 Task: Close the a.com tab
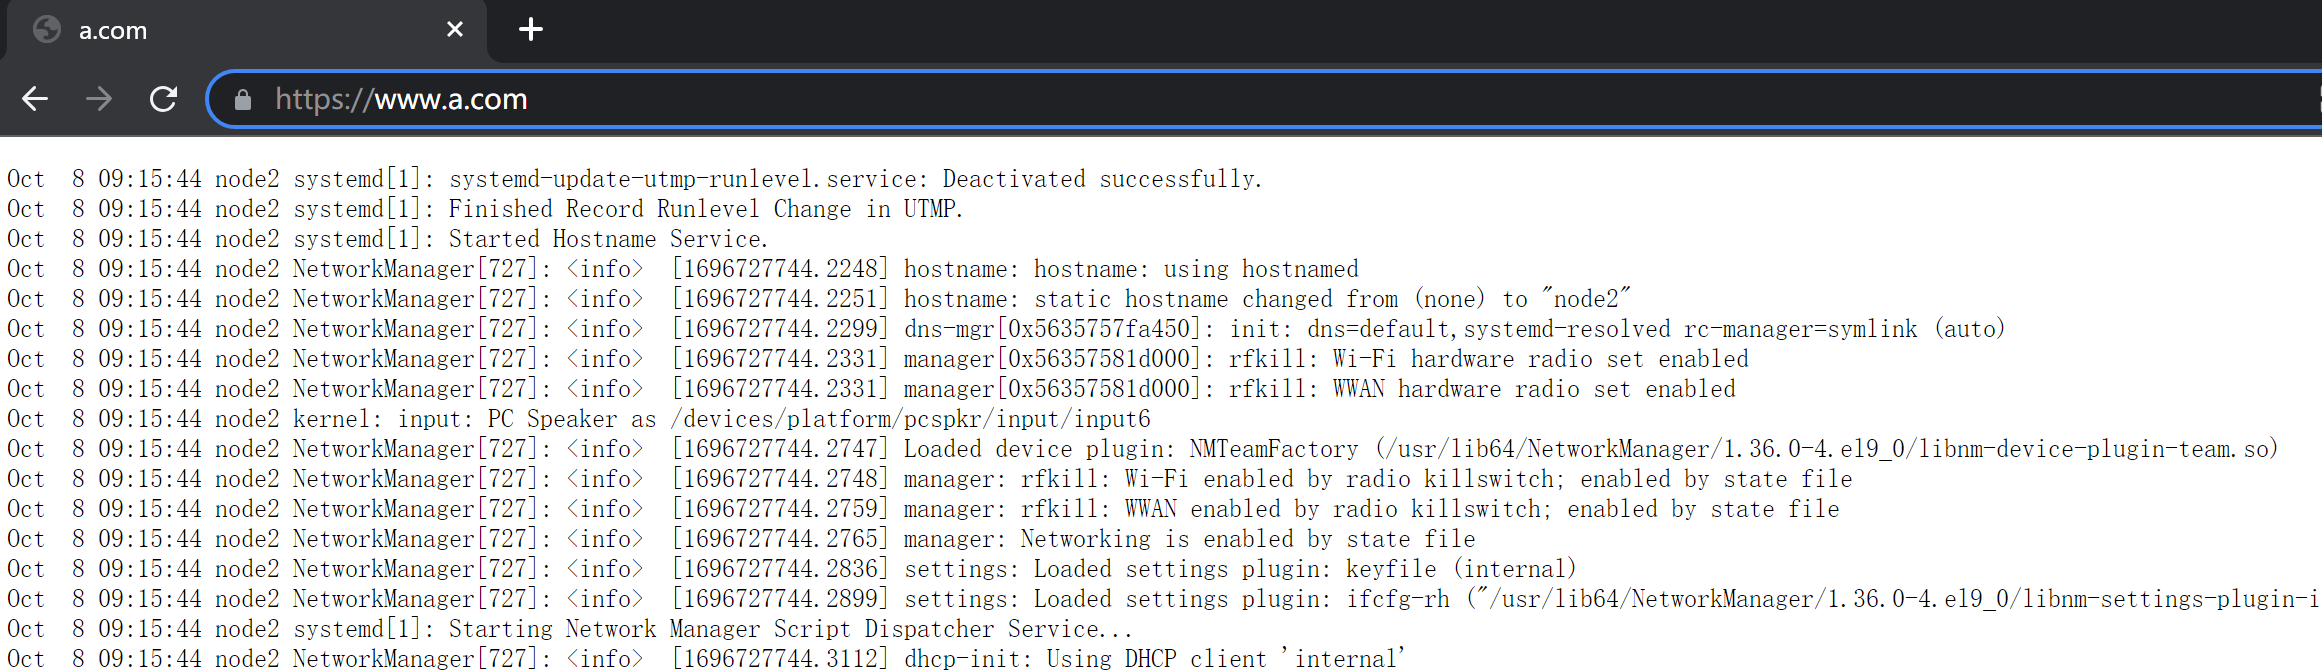click(455, 29)
